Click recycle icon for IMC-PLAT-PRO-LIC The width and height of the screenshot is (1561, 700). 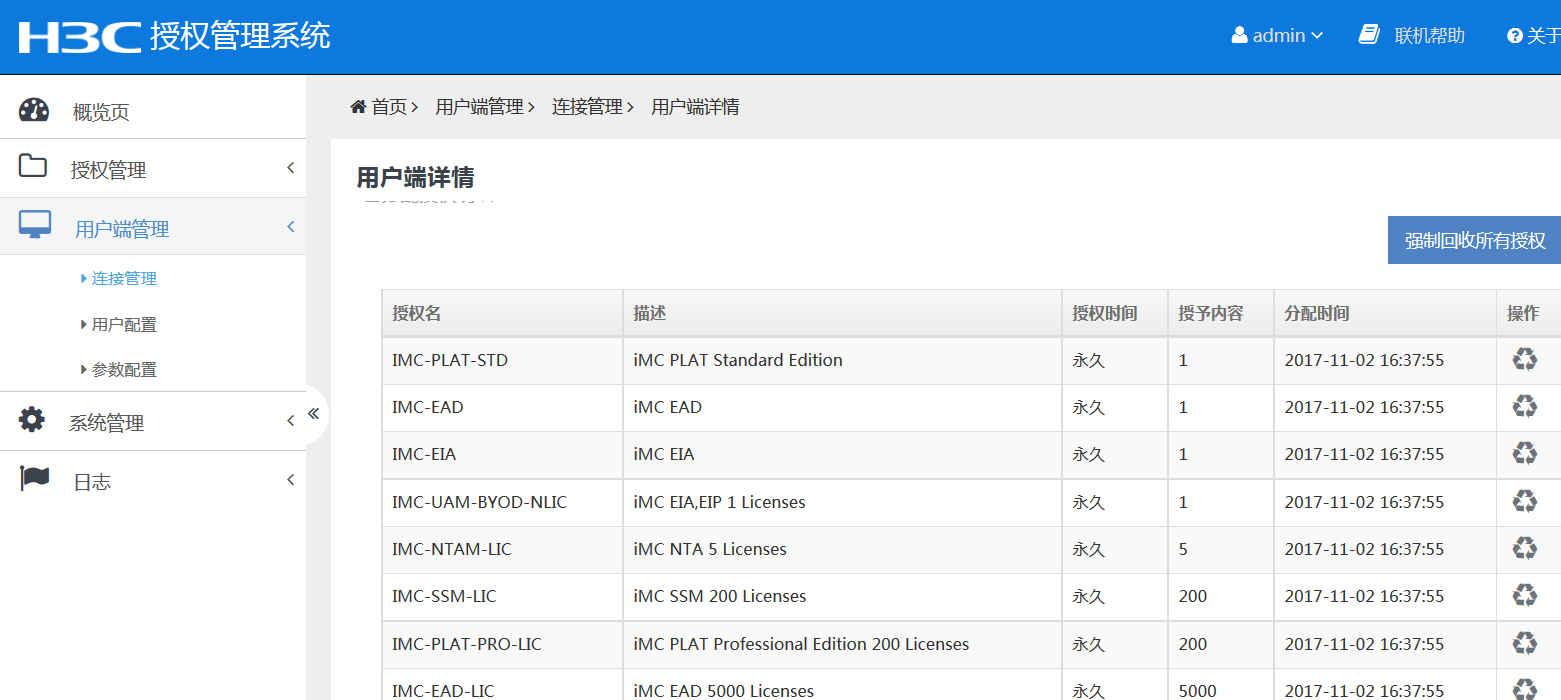tap(1524, 643)
